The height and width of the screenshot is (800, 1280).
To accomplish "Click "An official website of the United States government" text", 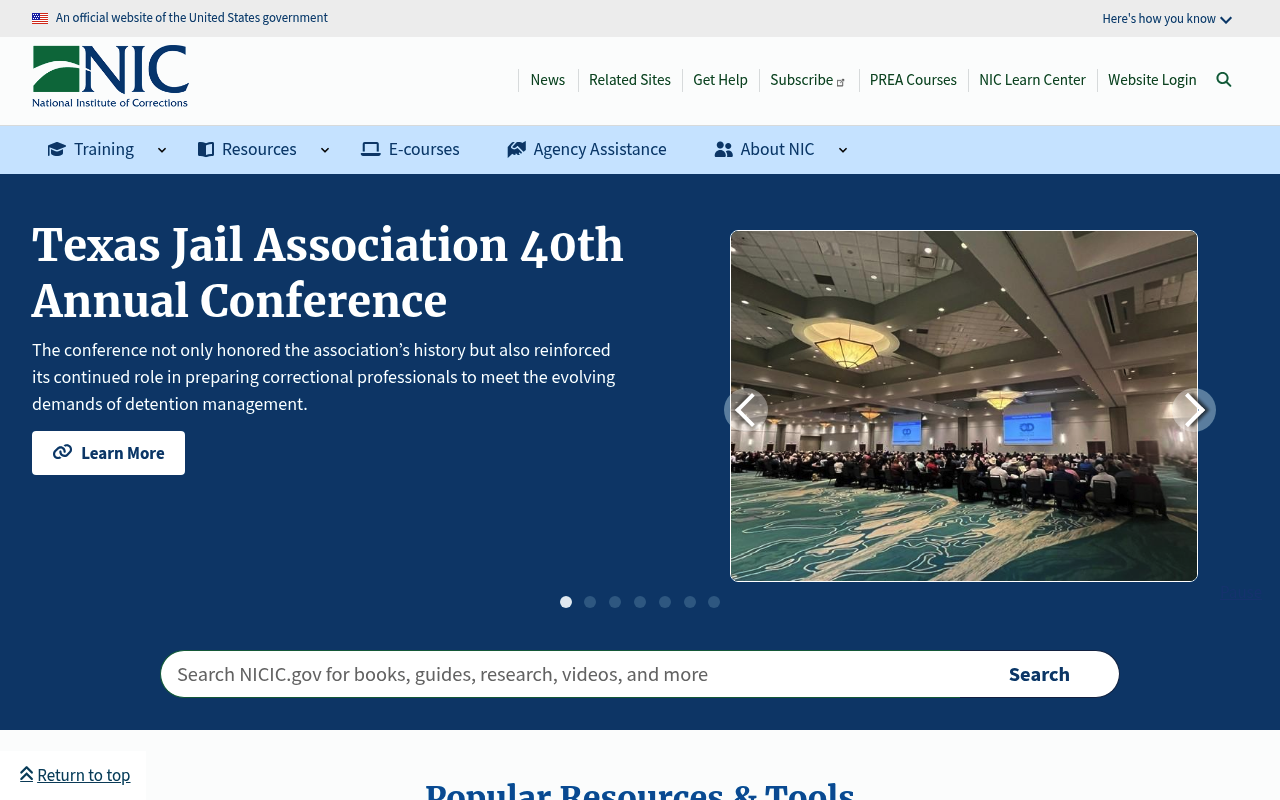I will click(x=192, y=18).
